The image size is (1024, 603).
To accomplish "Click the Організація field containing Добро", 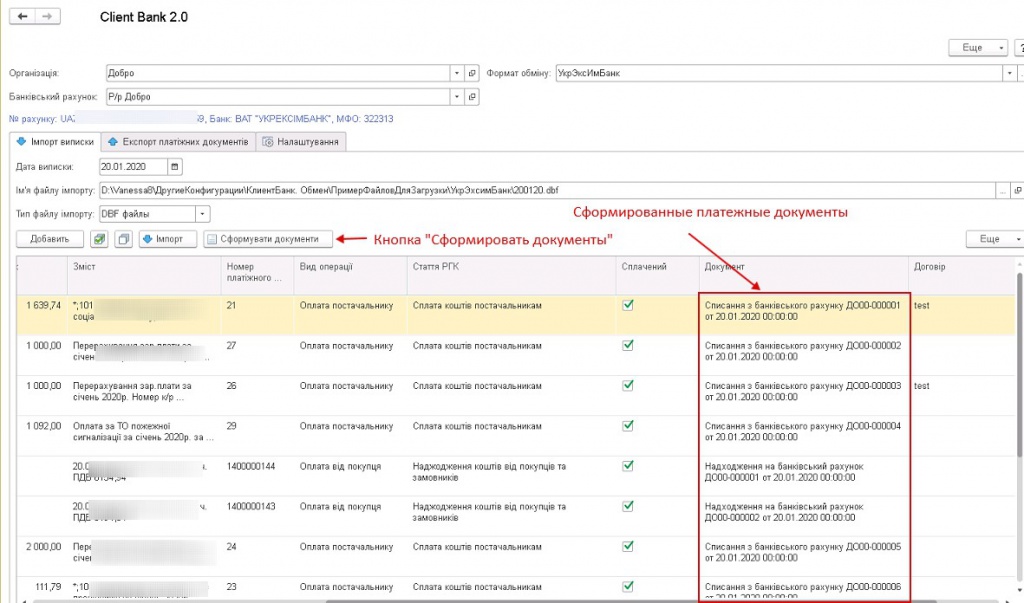I will (278, 73).
